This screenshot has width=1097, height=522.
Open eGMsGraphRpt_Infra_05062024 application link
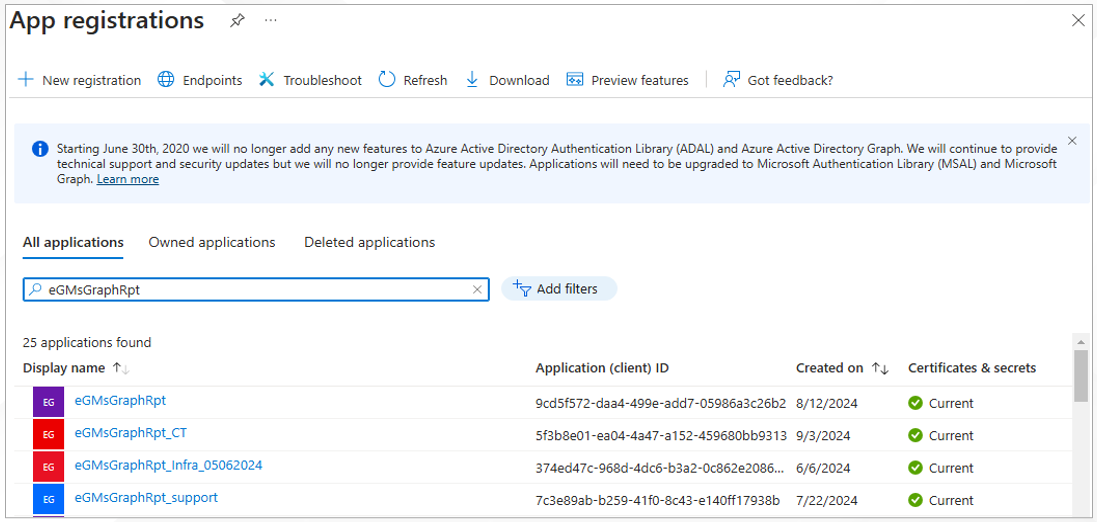[169, 465]
